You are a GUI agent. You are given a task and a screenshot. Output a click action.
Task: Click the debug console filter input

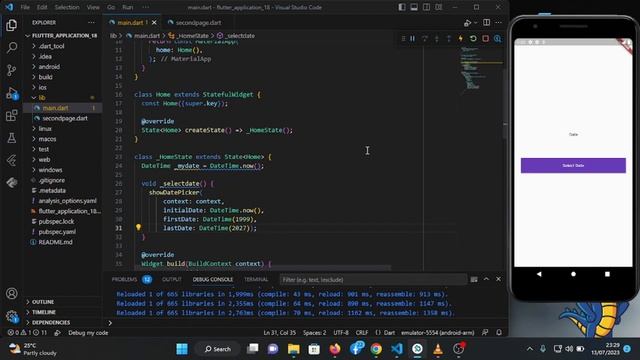373,280
